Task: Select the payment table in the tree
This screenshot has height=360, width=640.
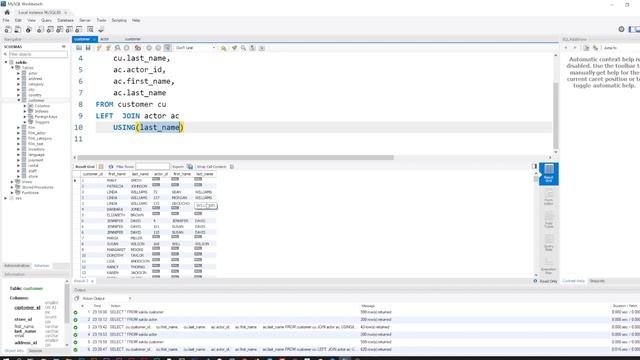Action: (36, 160)
